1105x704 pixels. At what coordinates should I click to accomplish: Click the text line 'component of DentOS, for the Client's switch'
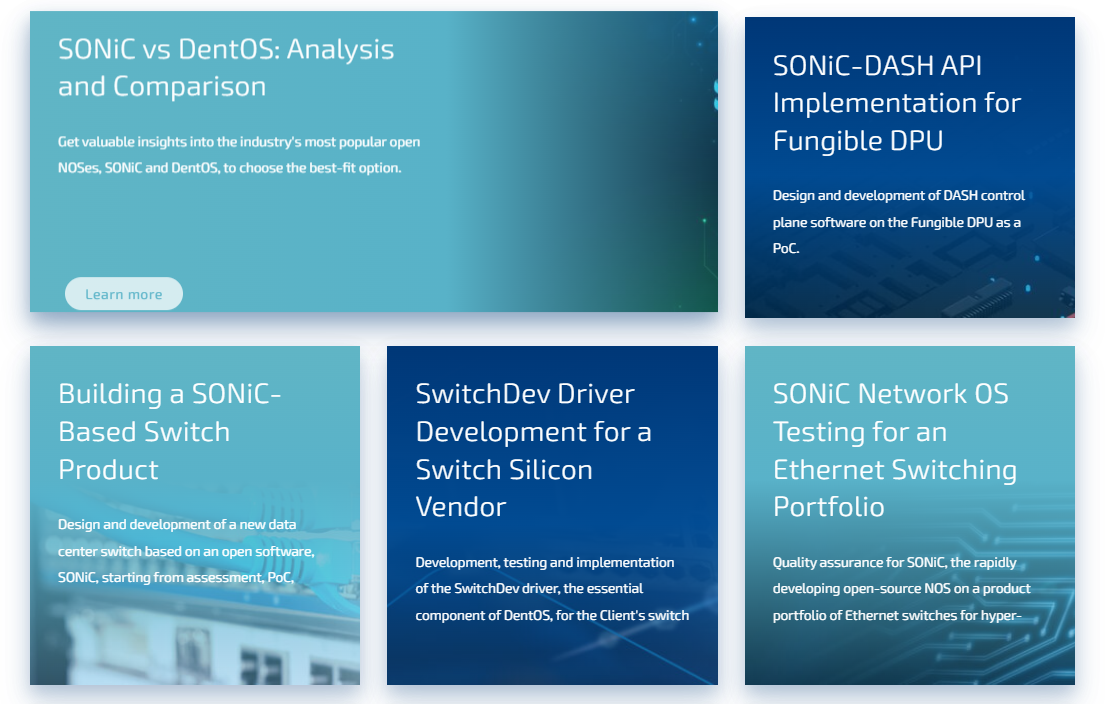pyautogui.click(x=552, y=615)
